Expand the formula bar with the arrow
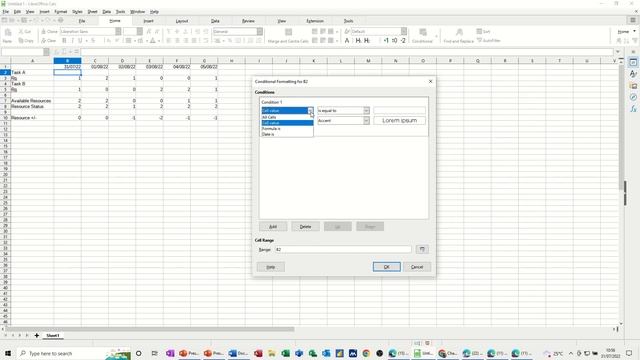The image size is (640, 360). pos(618,52)
